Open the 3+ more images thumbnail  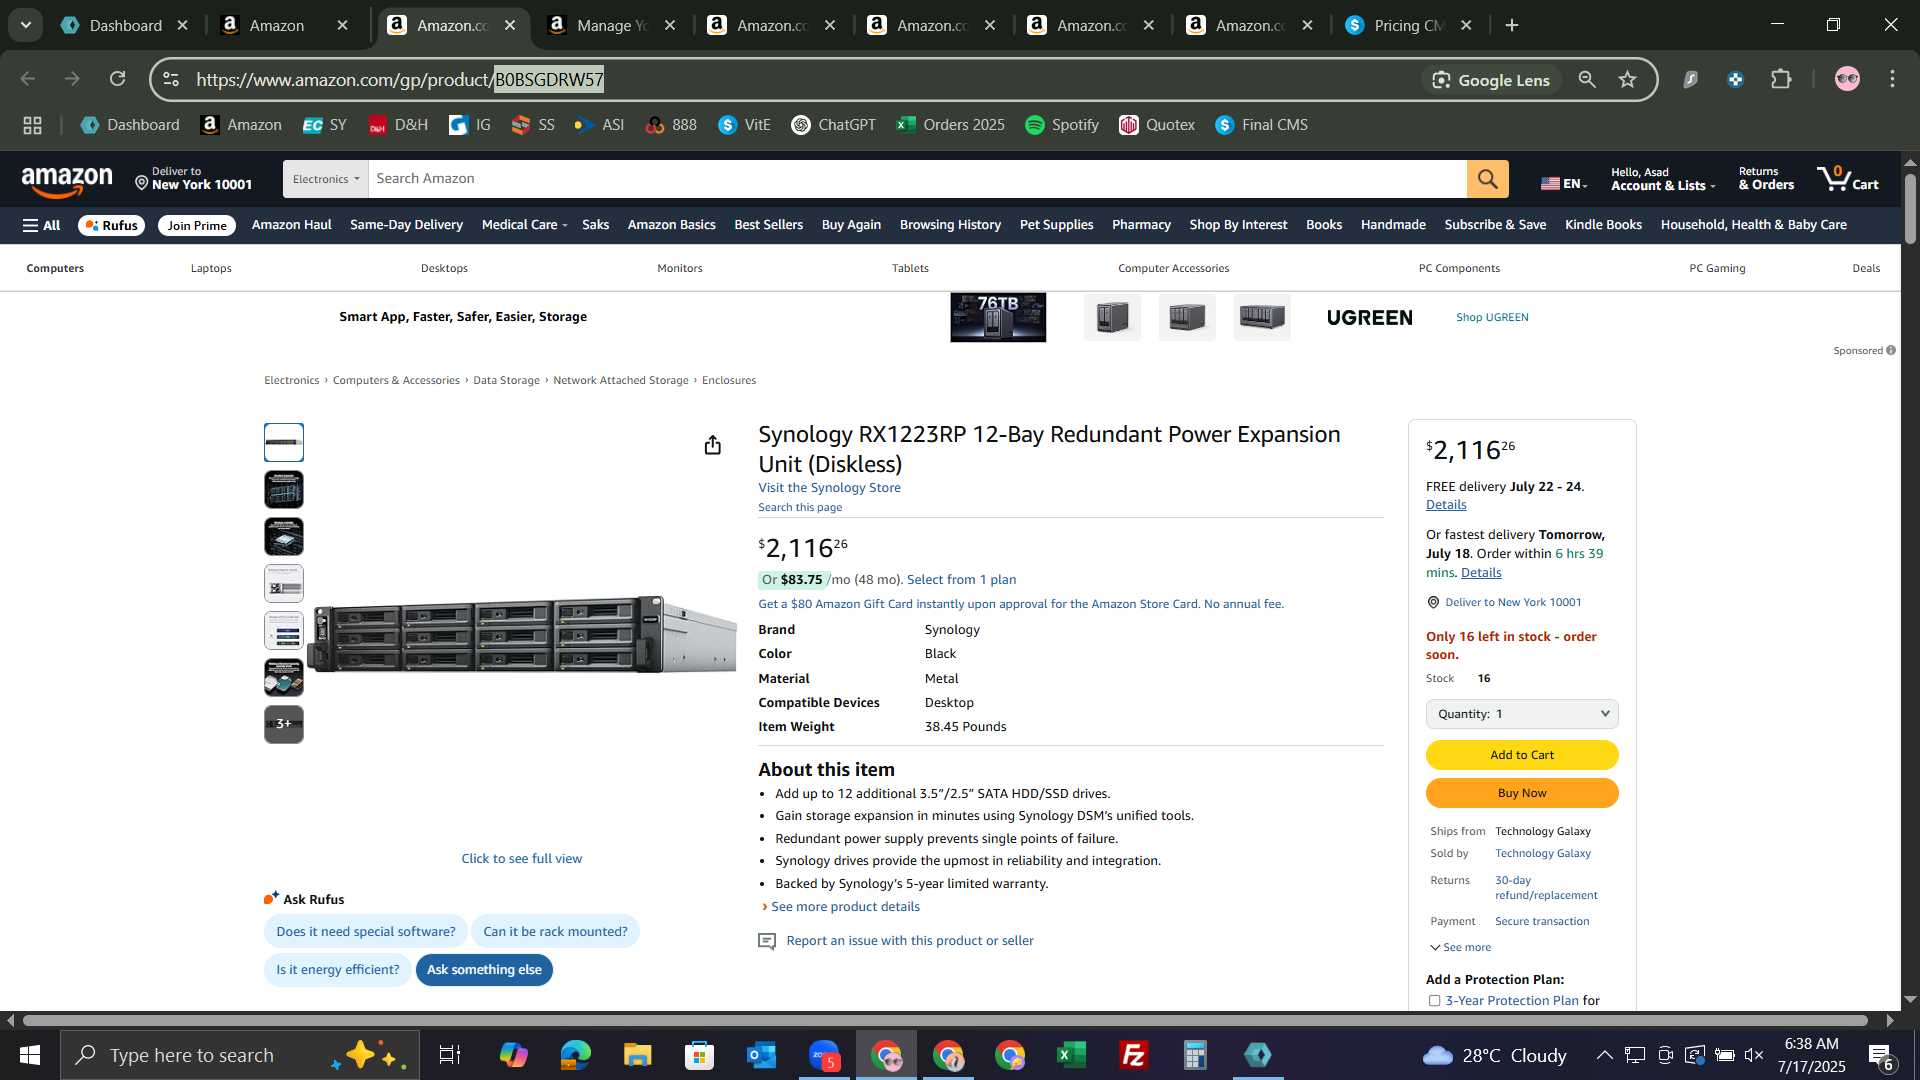(284, 724)
